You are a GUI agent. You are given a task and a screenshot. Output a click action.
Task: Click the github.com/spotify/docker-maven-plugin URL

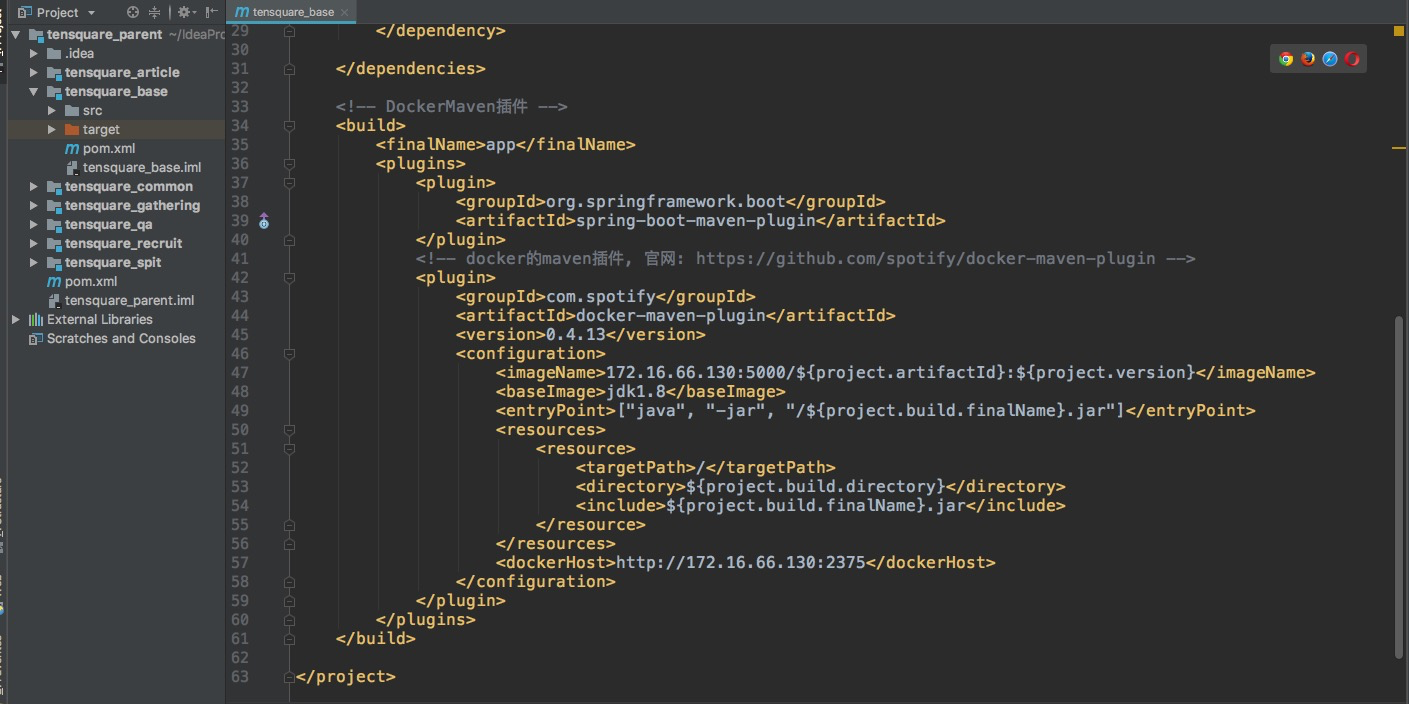click(926, 259)
